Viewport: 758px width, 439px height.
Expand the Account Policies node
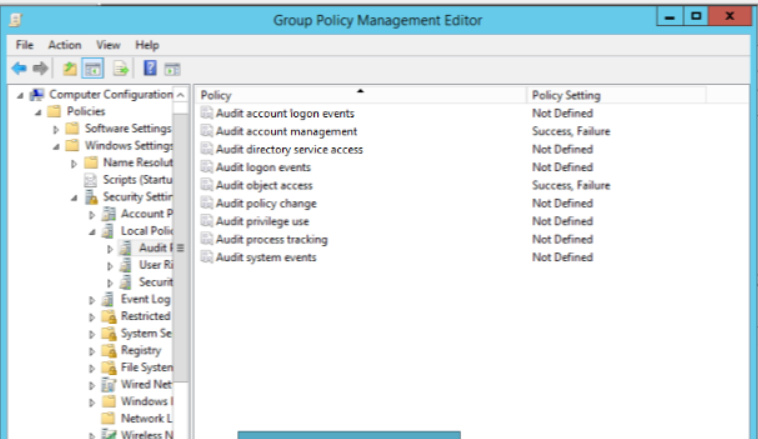(x=92, y=215)
